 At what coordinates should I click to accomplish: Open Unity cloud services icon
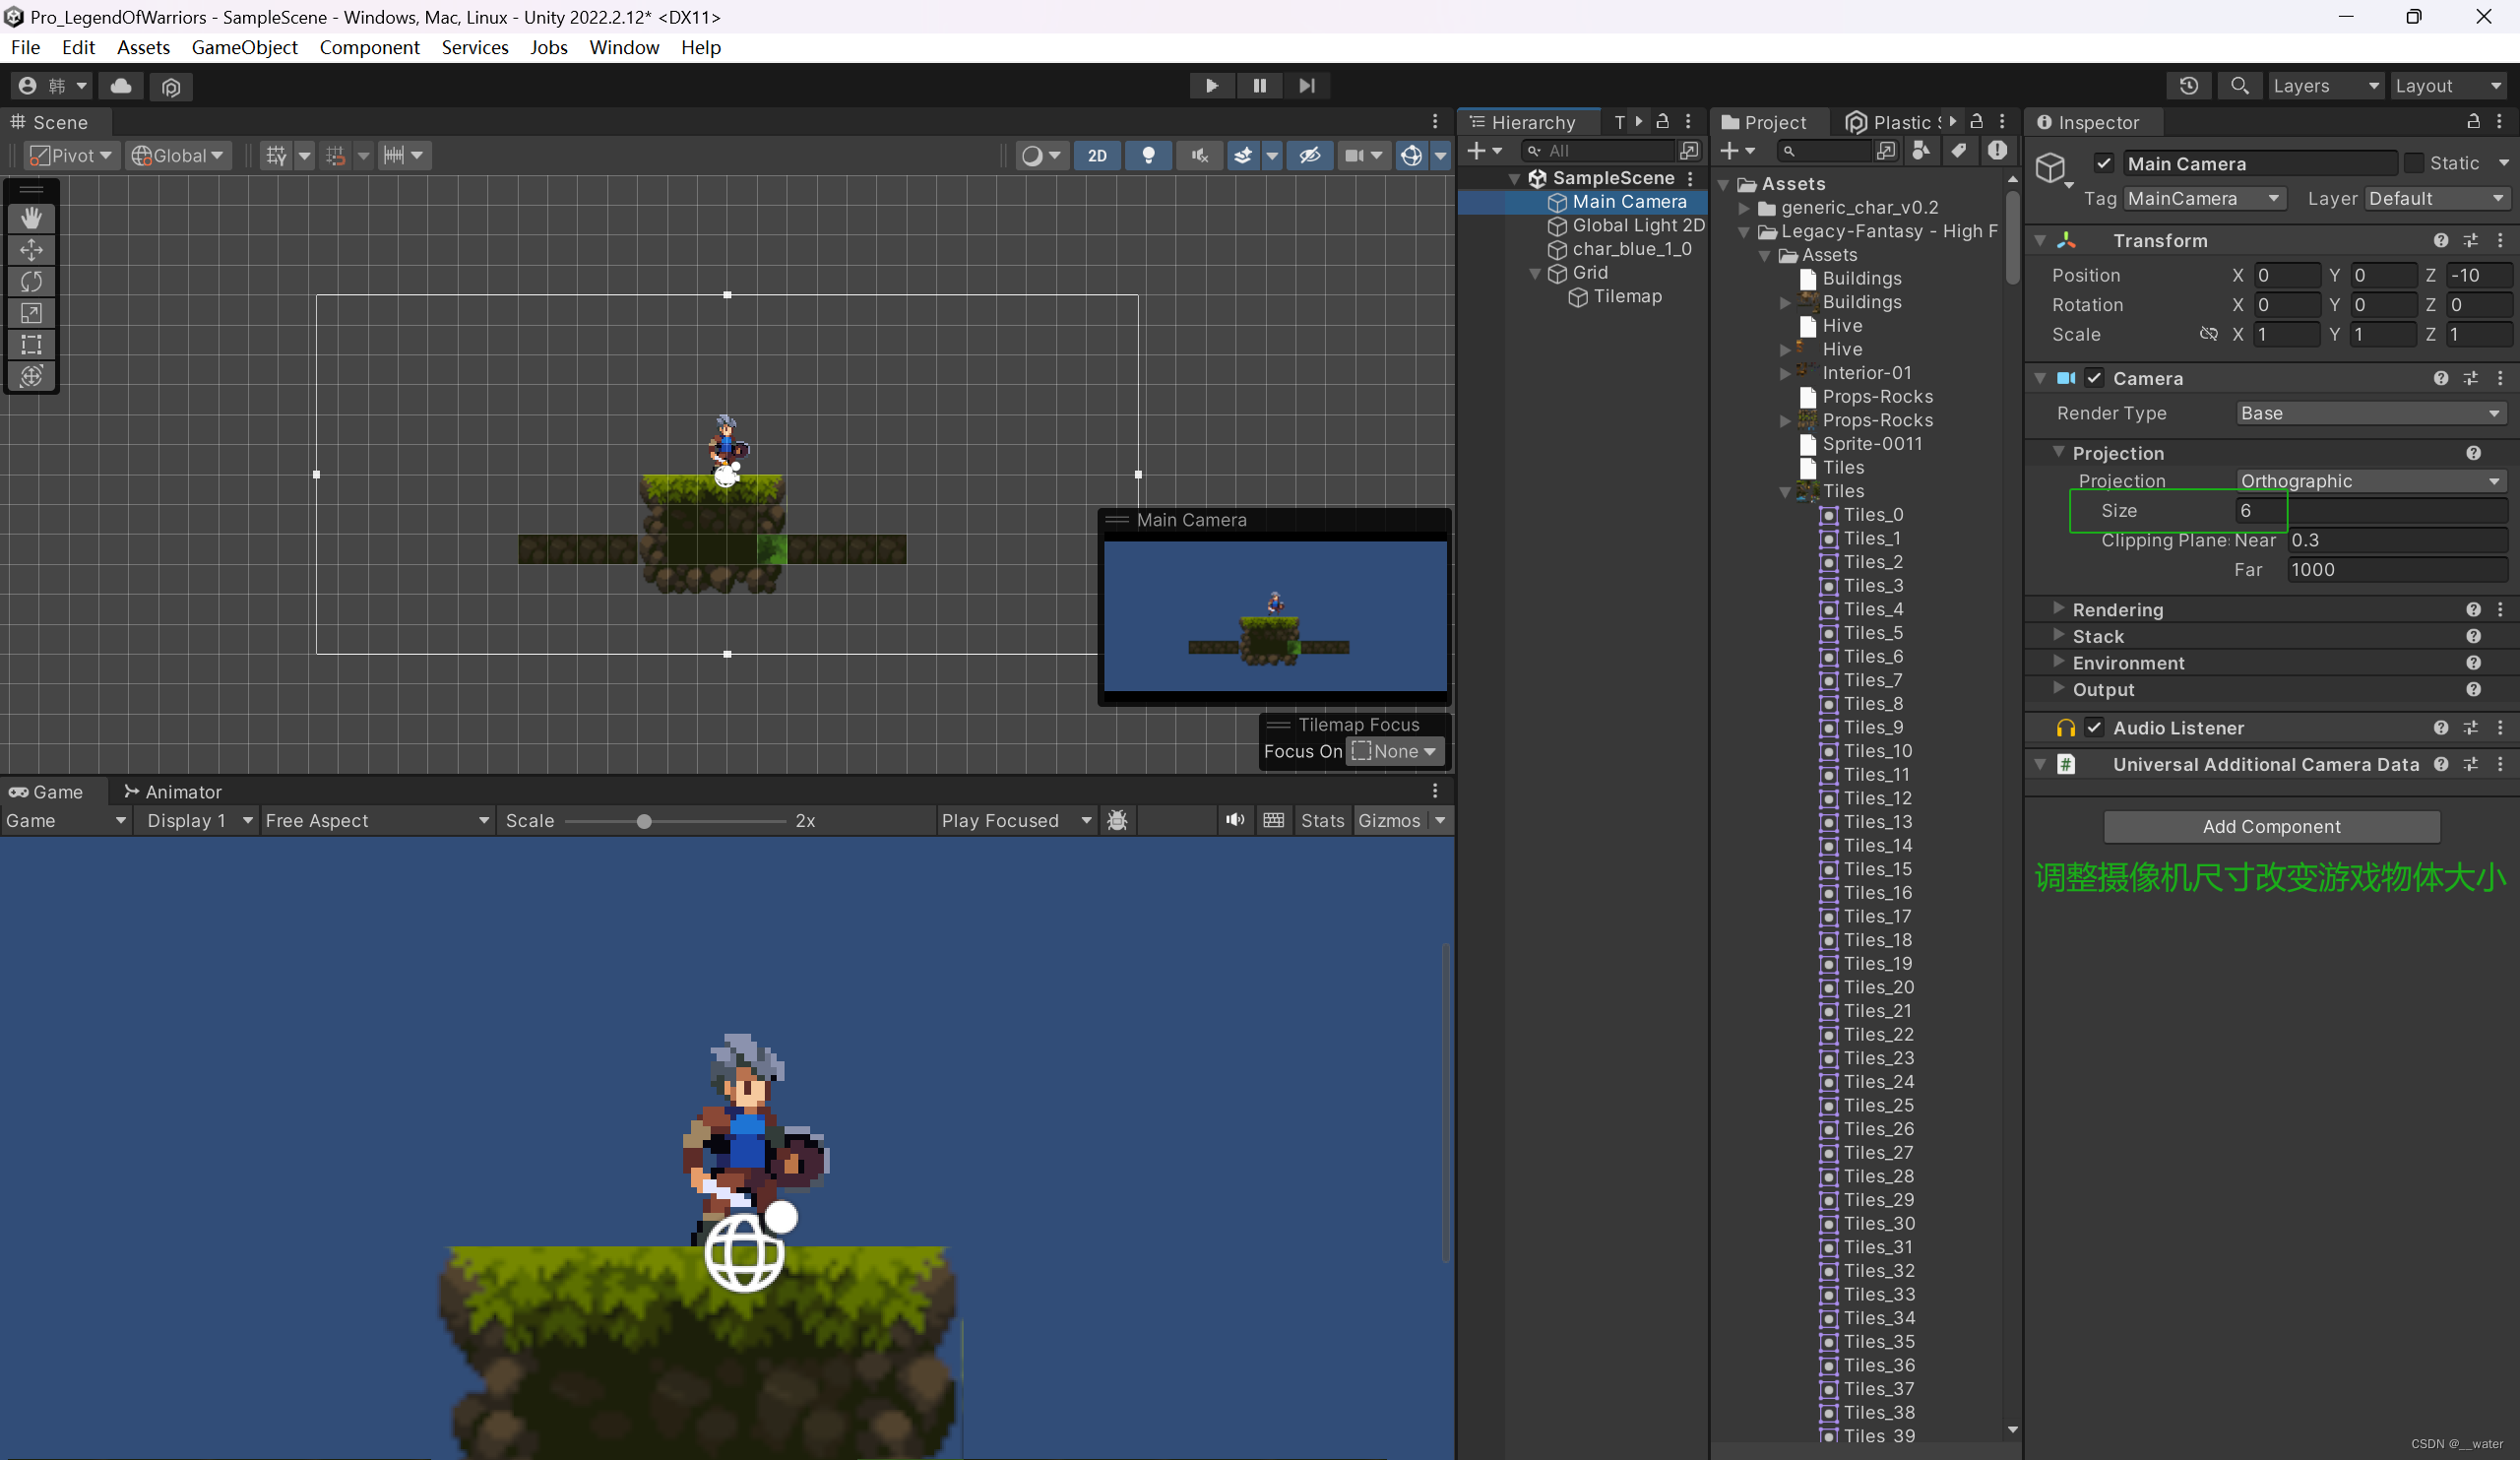(121, 86)
